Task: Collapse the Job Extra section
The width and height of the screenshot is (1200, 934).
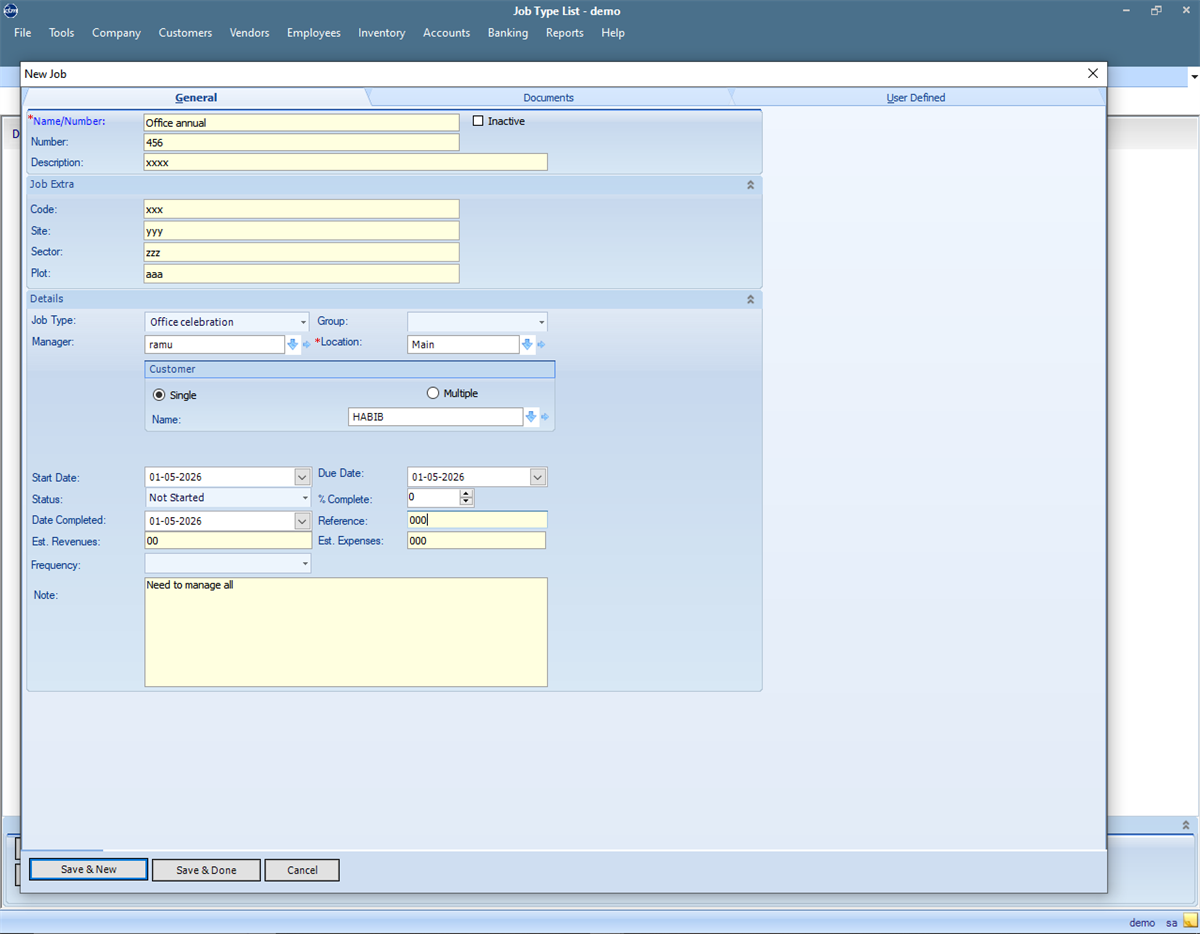Action: pyautogui.click(x=750, y=185)
